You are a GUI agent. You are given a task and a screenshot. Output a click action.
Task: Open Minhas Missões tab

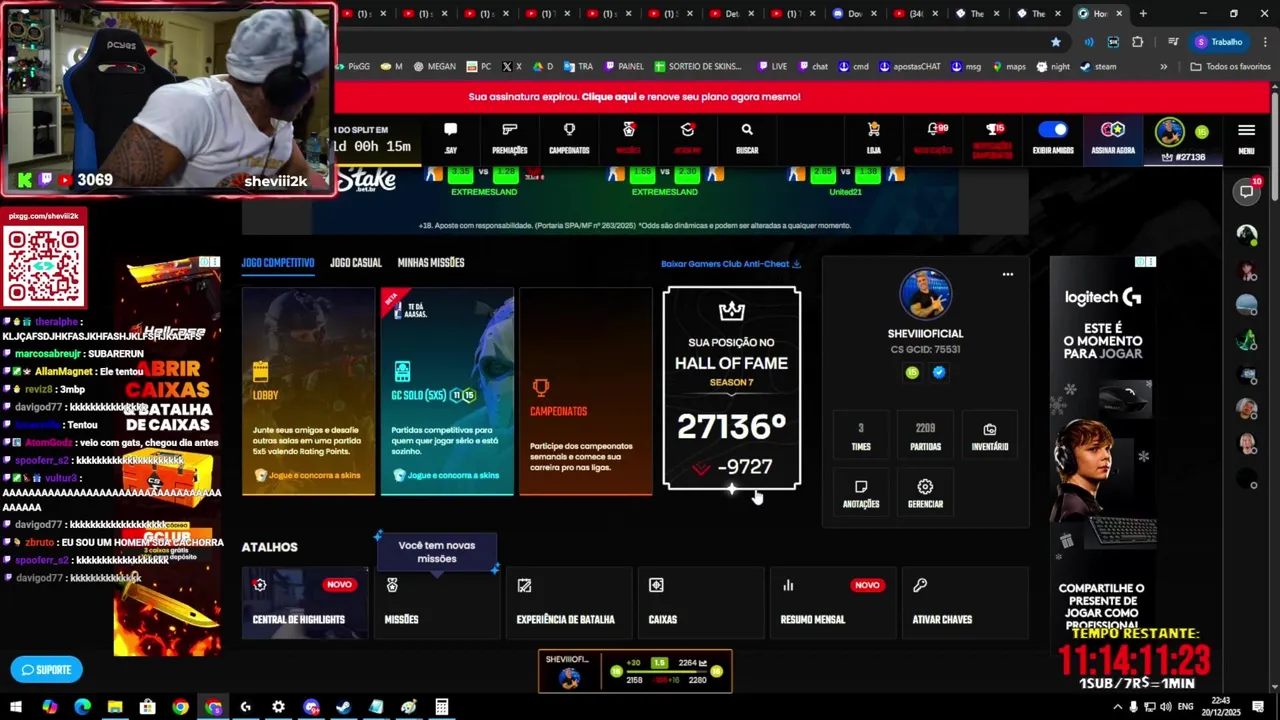(431, 262)
